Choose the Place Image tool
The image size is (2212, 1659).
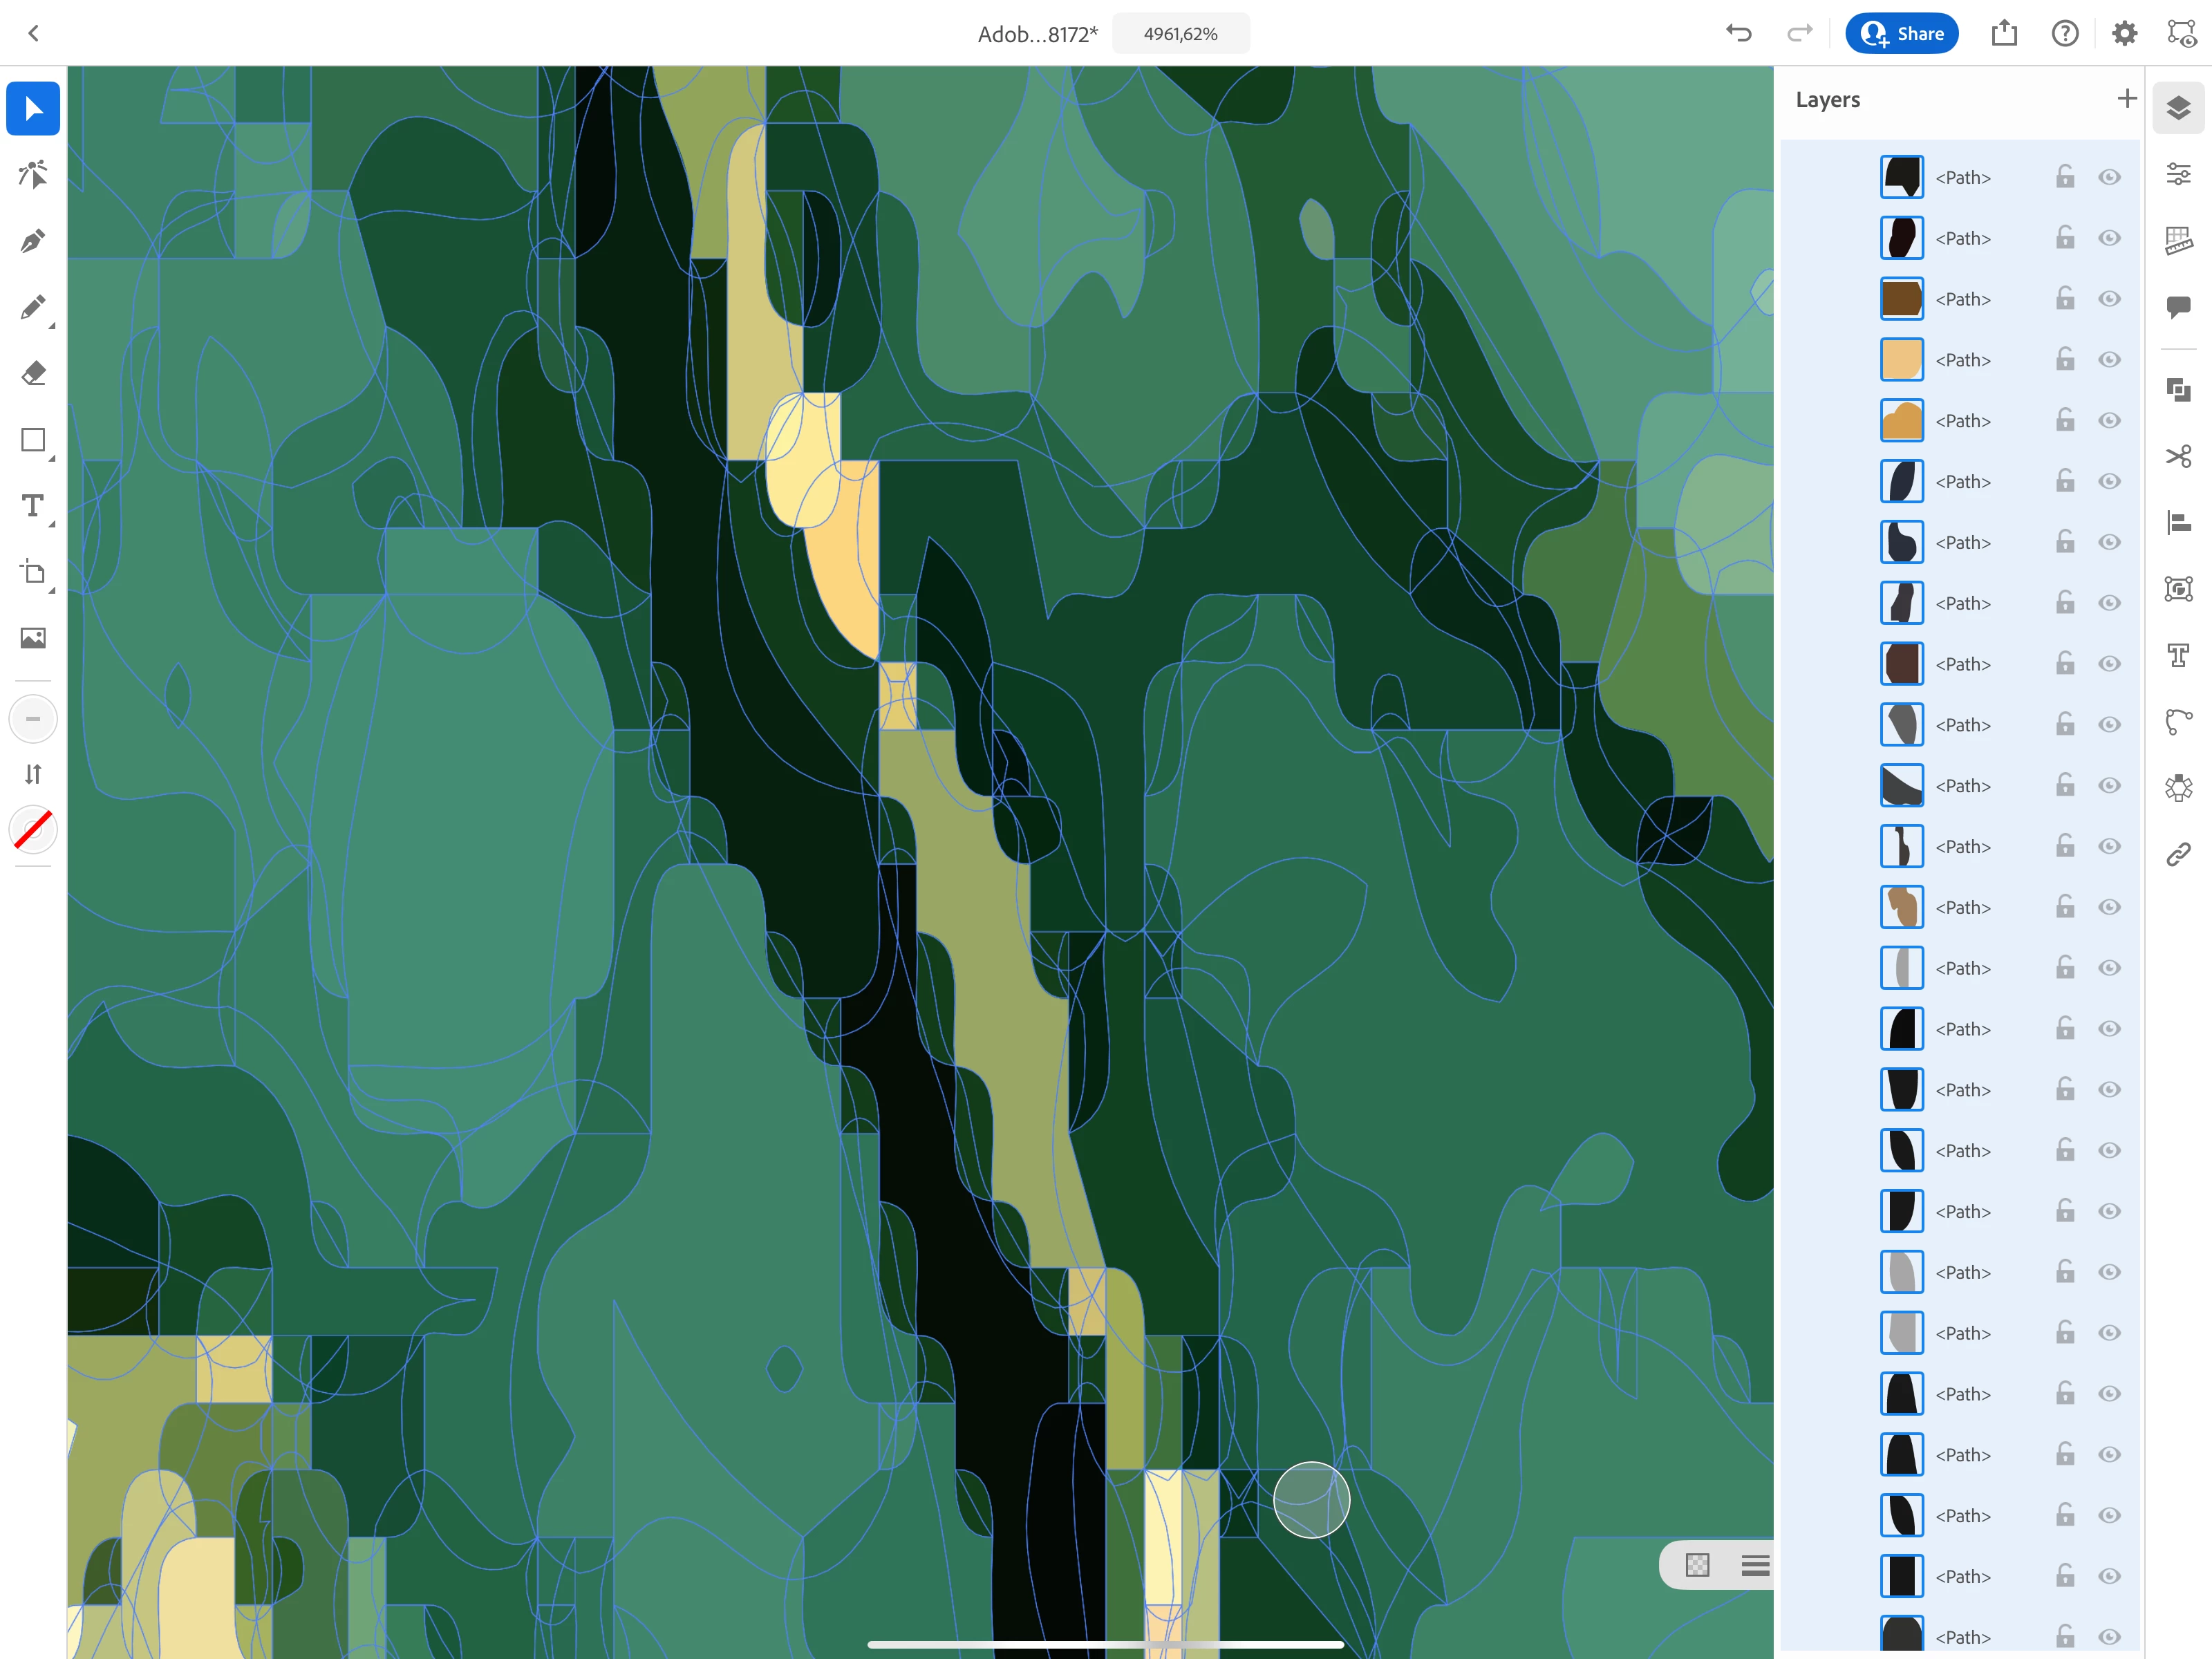point(33,638)
